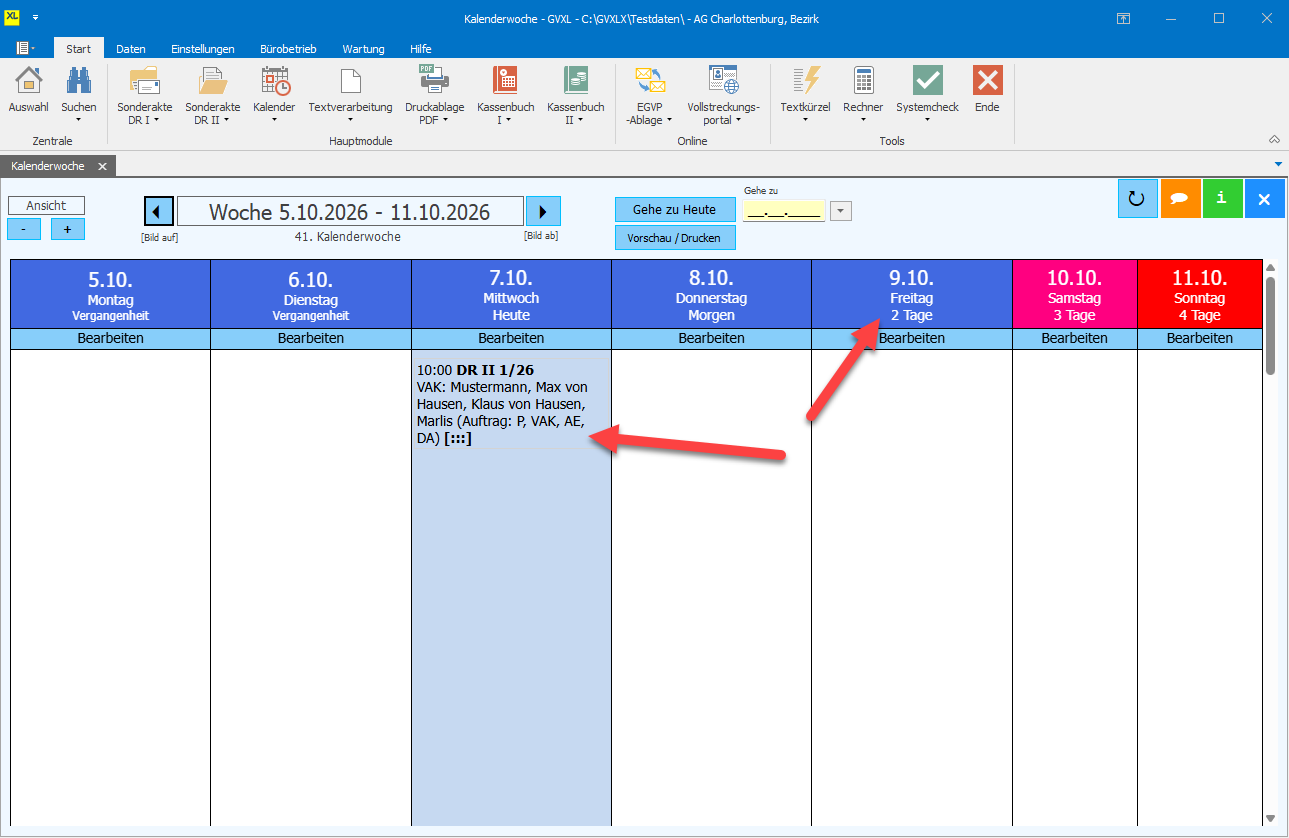Click Gehe zu Heute button
This screenshot has width=1289, height=838.
coord(675,210)
